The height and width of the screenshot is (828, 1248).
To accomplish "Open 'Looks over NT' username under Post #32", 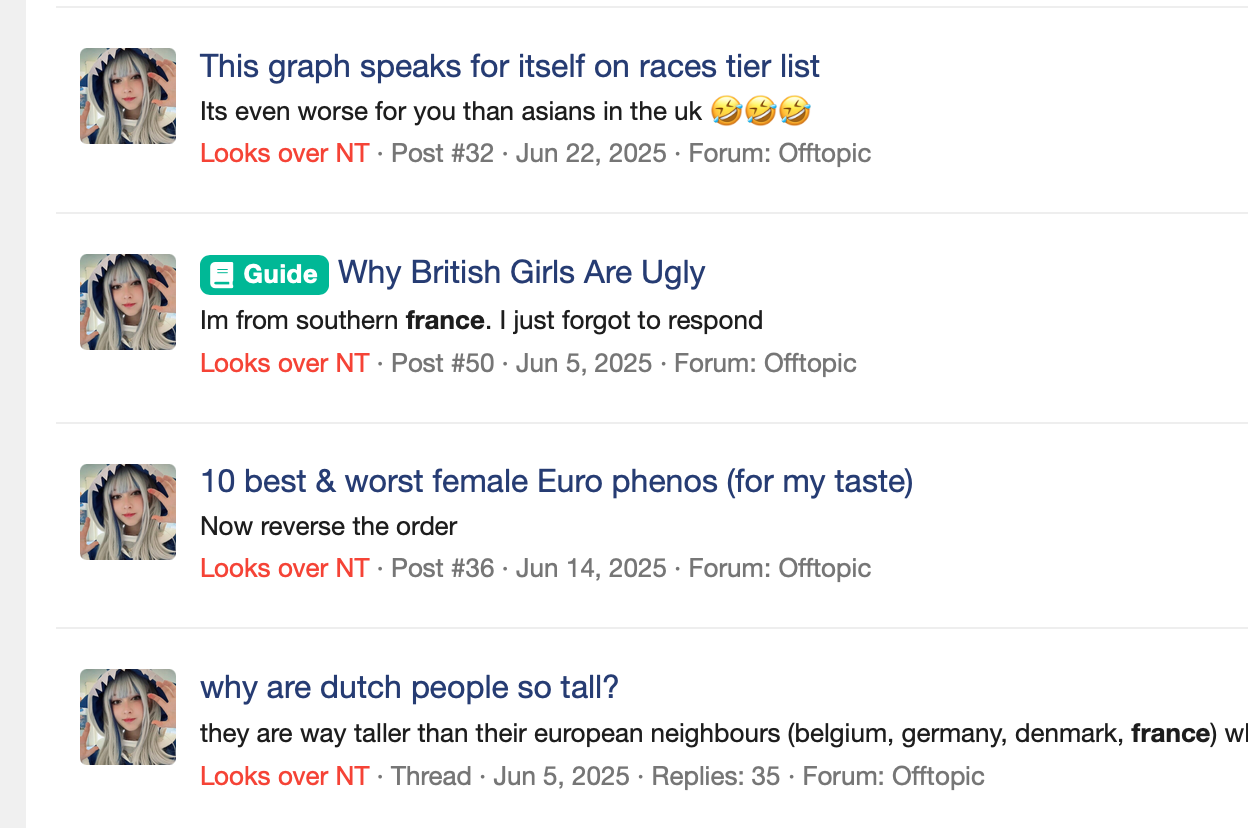I will click(x=285, y=154).
